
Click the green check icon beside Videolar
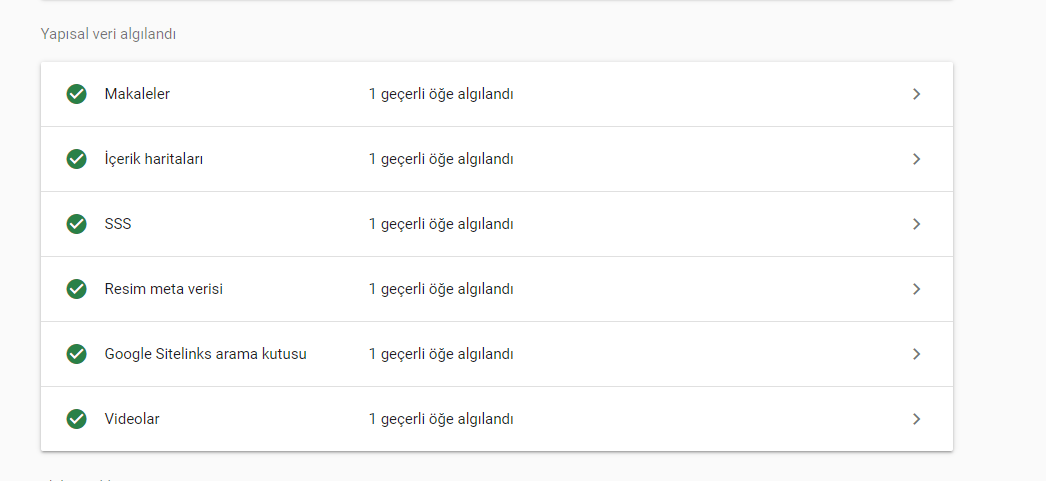(77, 419)
